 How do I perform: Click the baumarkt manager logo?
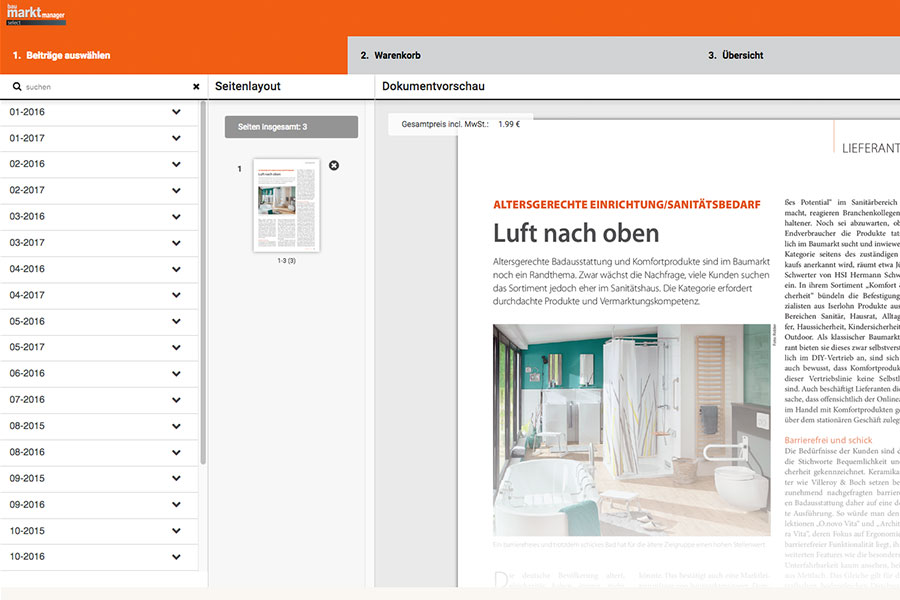[36, 14]
